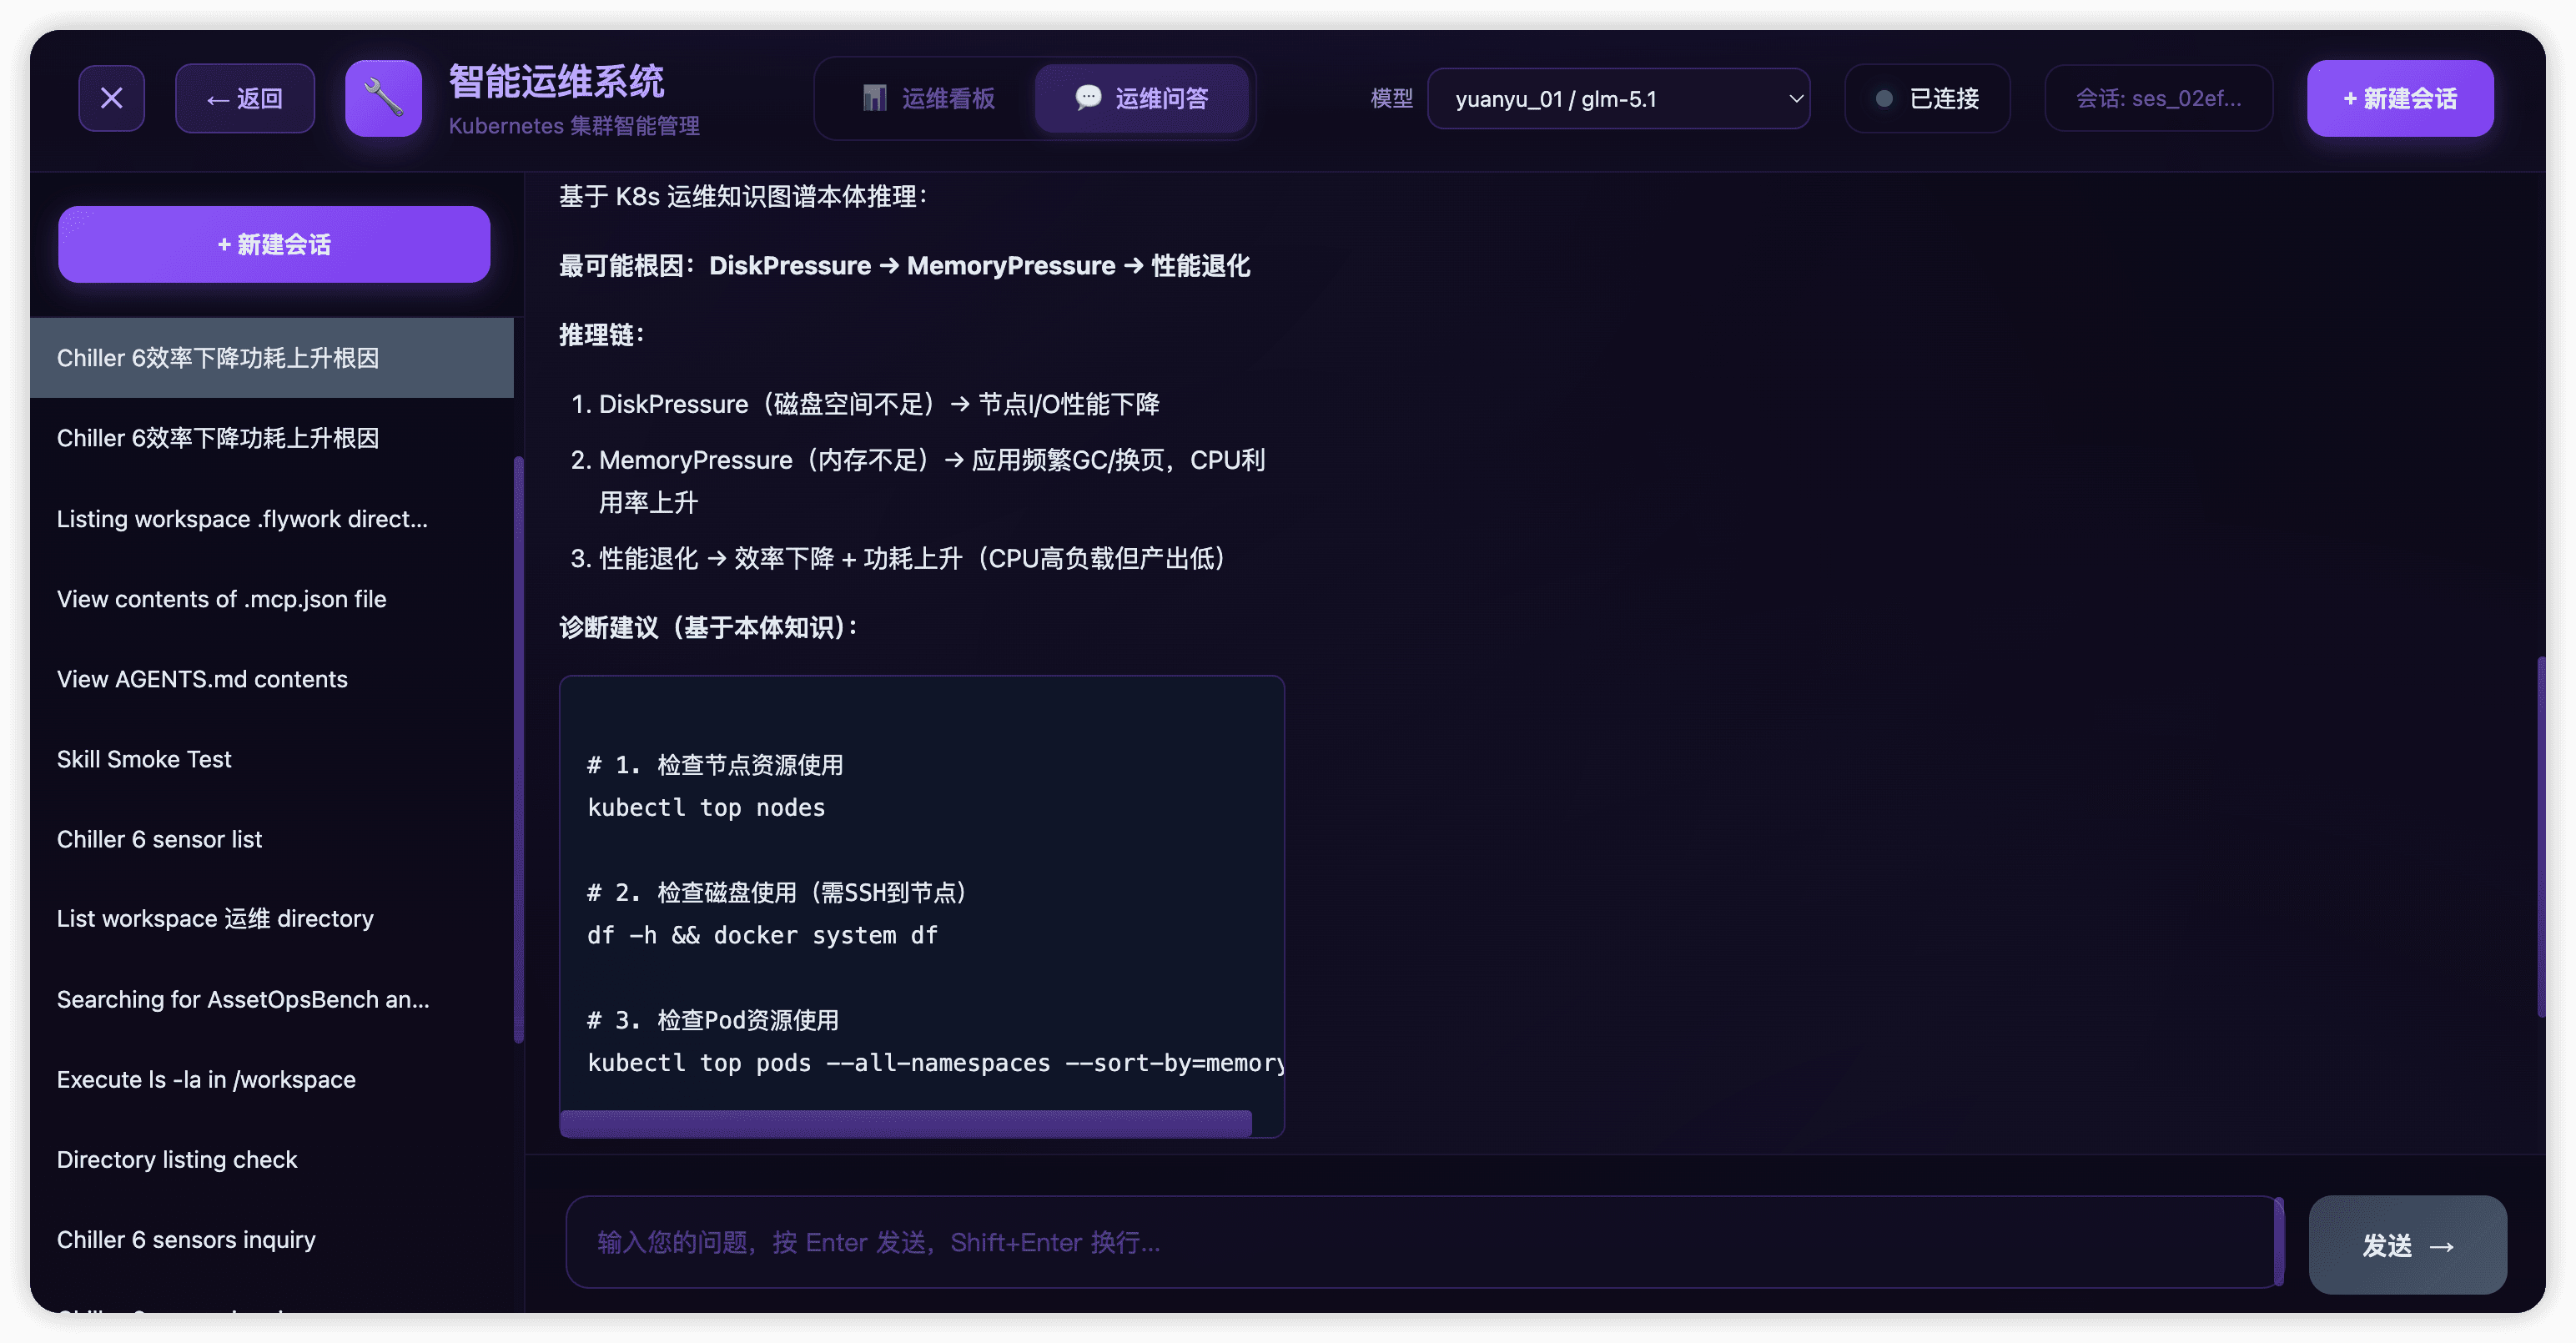Click the X close icon in header
The image size is (2576, 1343).
(111, 98)
